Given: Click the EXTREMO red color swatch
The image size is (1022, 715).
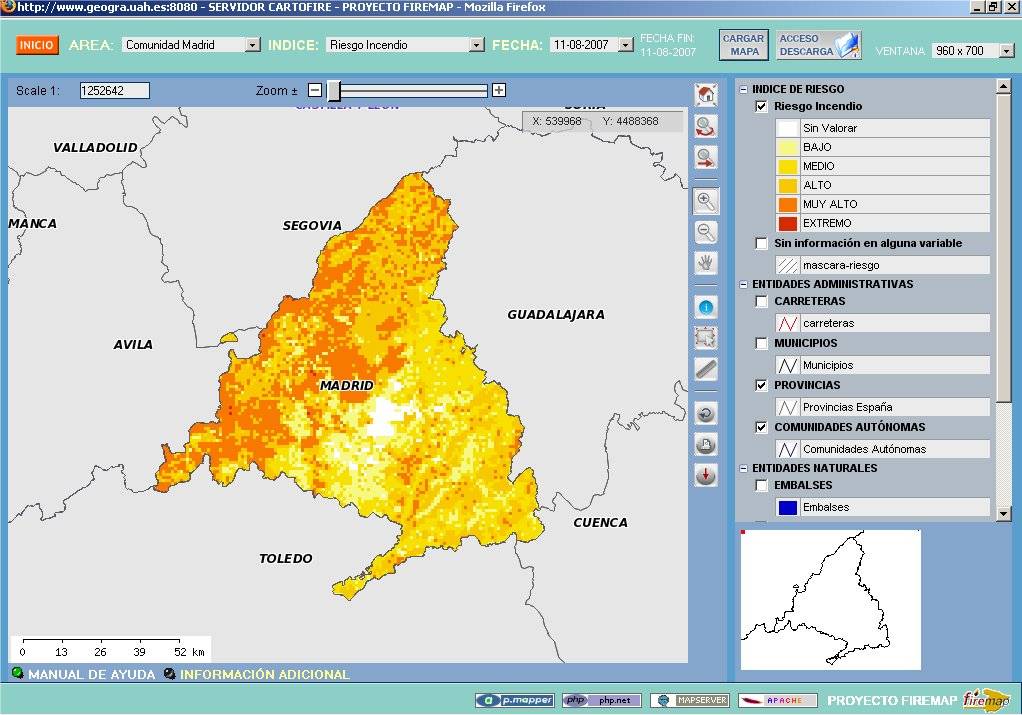Looking at the screenshot, I should (x=787, y=223).
